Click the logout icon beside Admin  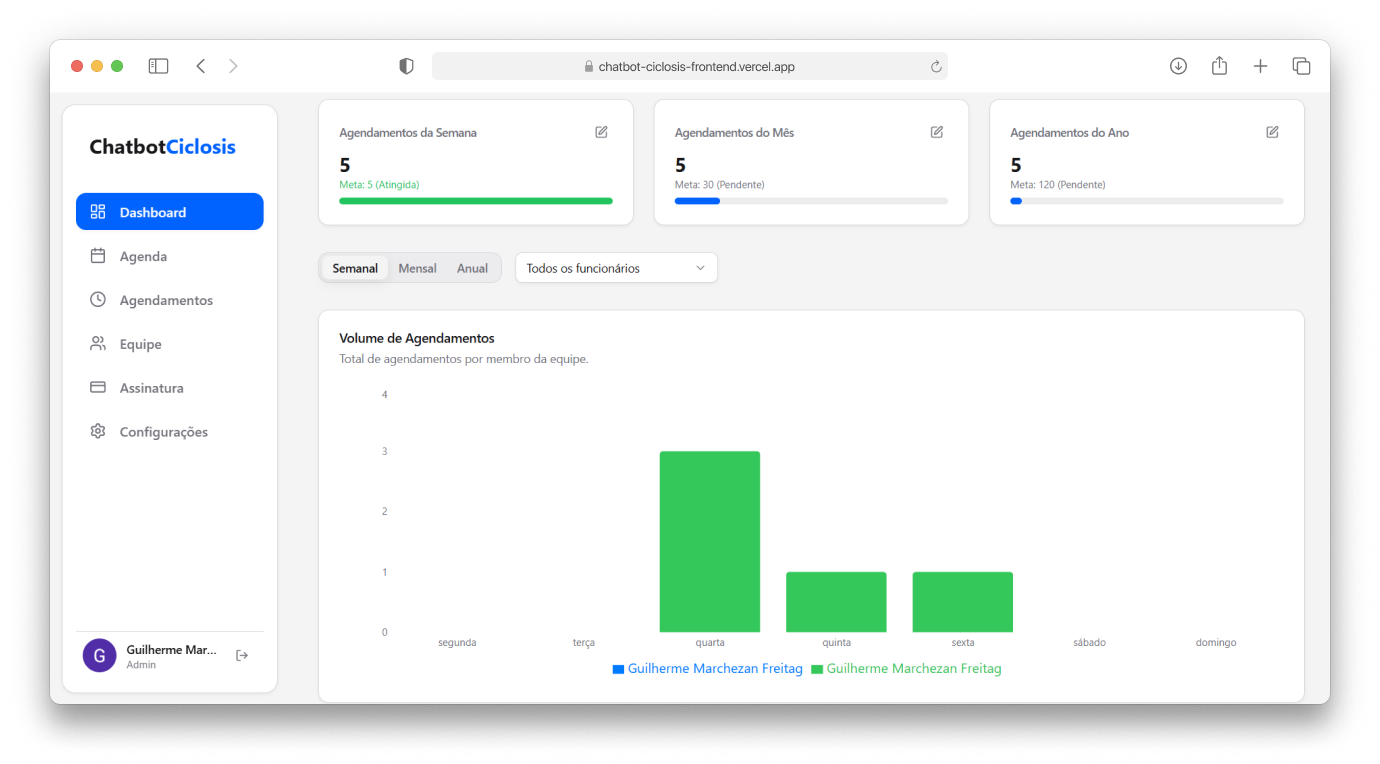[x=242, y=656]
